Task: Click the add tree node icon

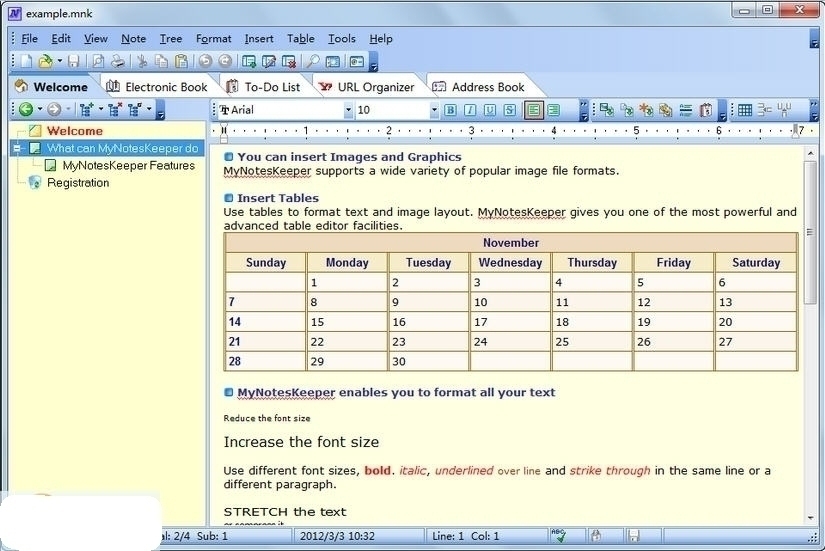Action: pyautogui.click(x=86, y=109)
